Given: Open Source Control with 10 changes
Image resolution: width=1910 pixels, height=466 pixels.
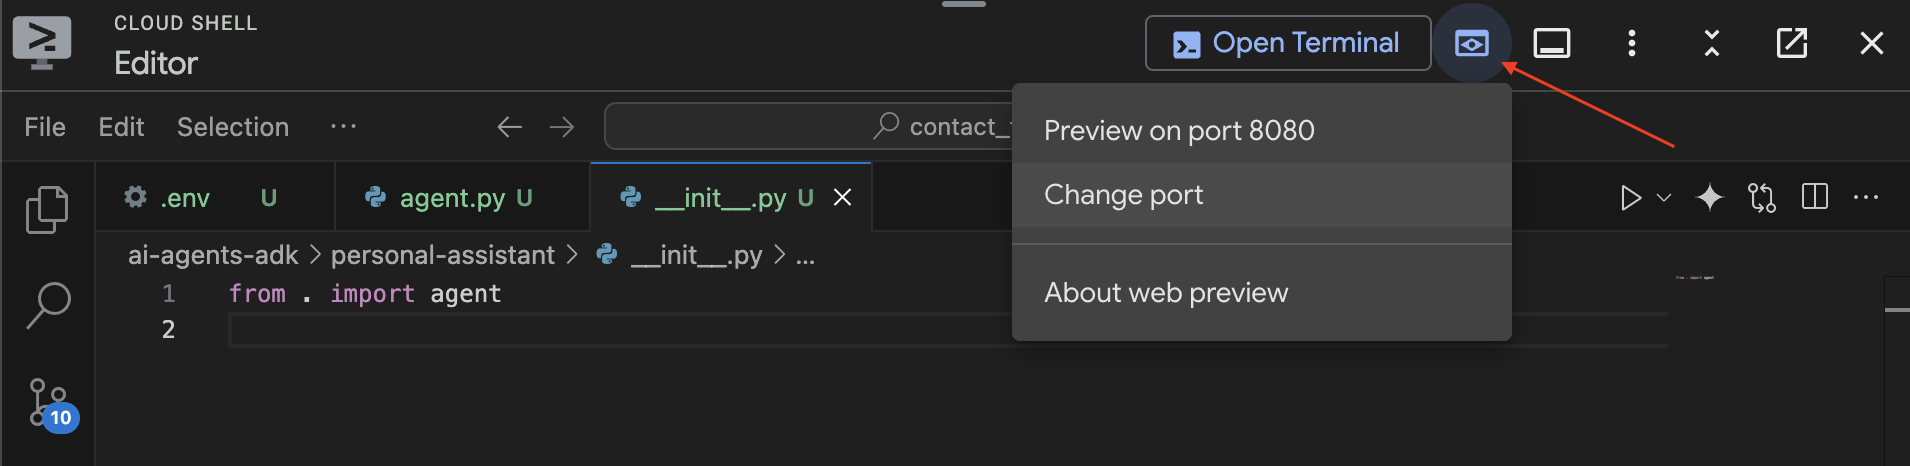Looking at the screenshot, I should click(49, 402).
